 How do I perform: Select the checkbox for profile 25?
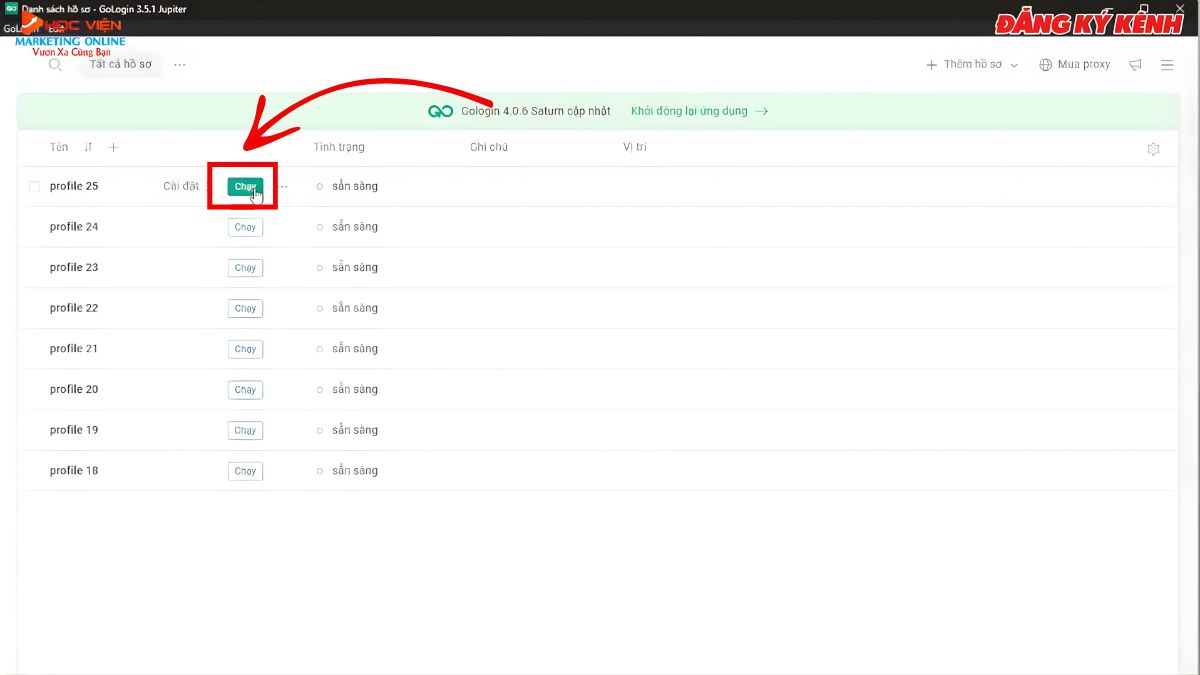[x=34, y=186]
